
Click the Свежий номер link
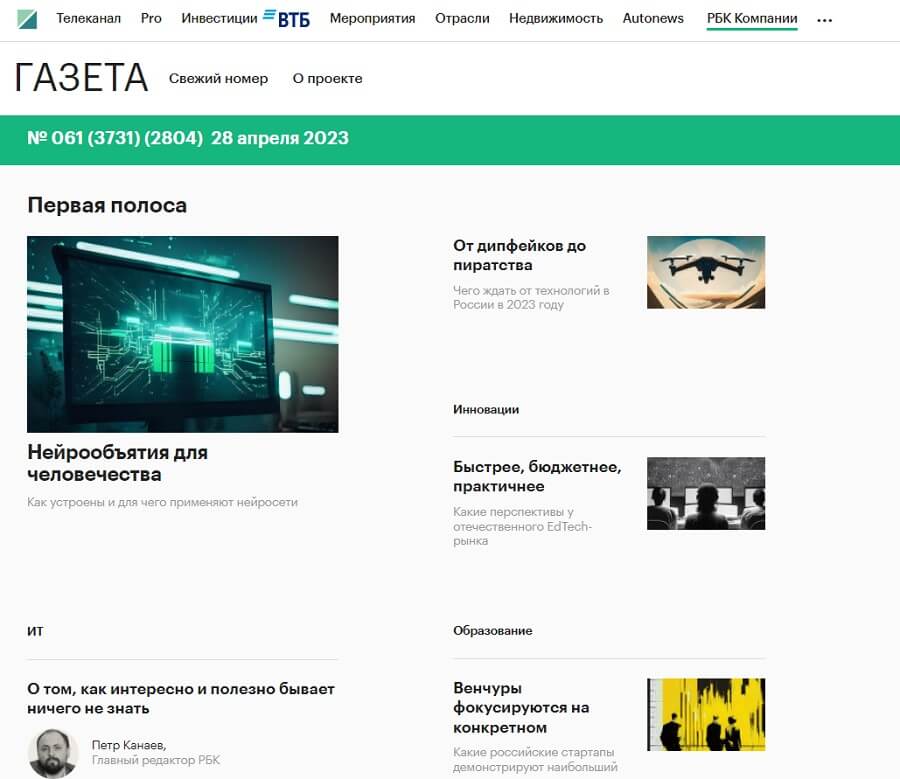pos(220,78)
